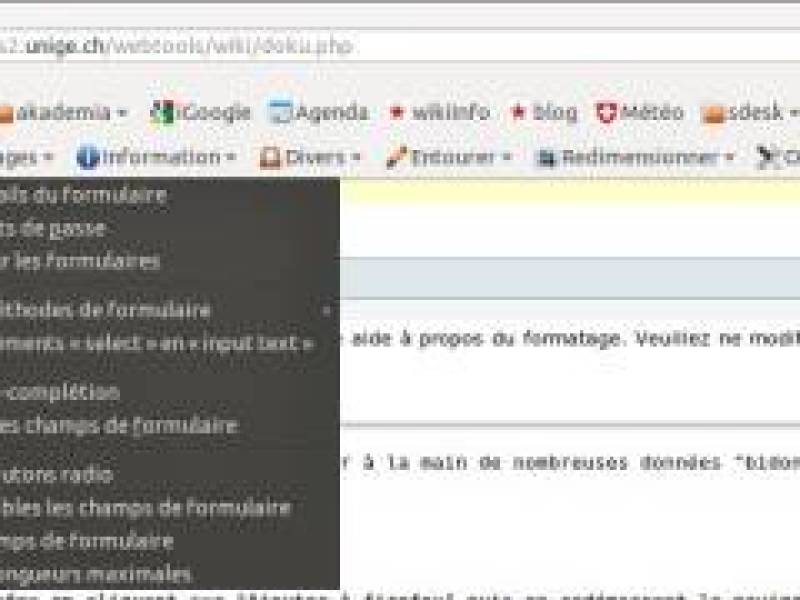The width and height of the screenshot is (800, 600).
Task: Select the 'de passe' menu entry
Action: (x=170, y=228)
